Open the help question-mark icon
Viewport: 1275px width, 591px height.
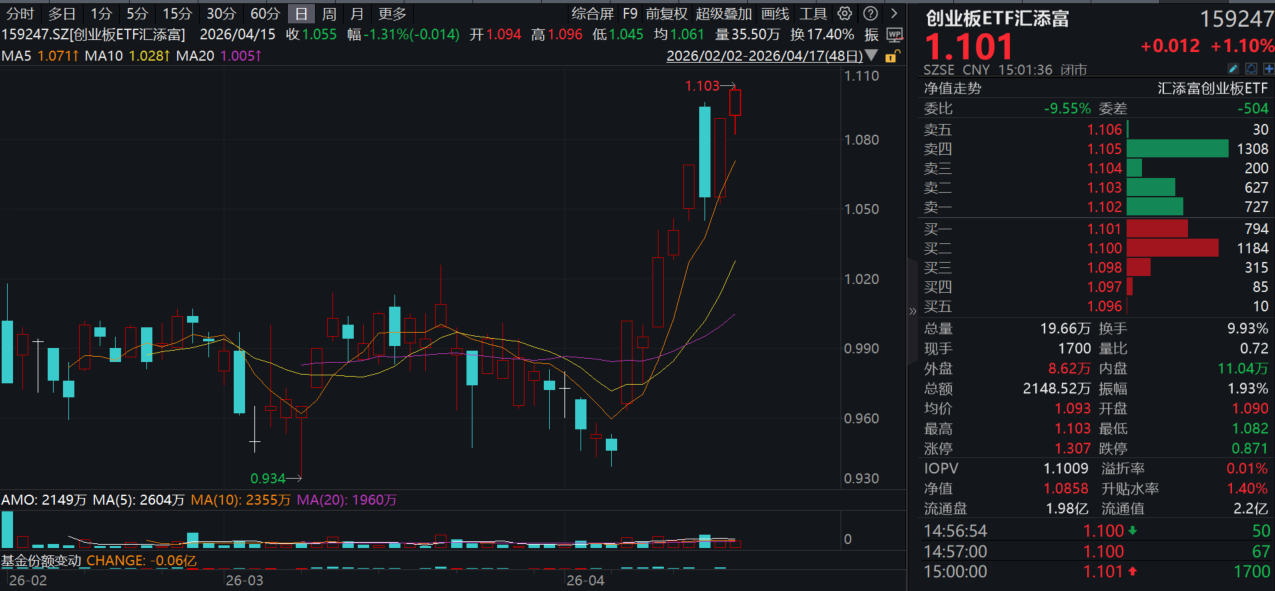pyautogui.click(x=871, y=13)
